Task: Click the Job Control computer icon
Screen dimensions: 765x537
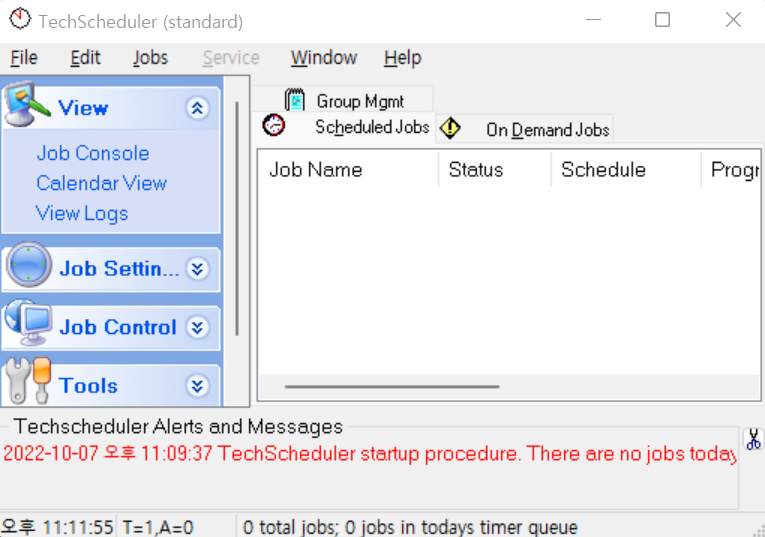Action: coord(29,322)
